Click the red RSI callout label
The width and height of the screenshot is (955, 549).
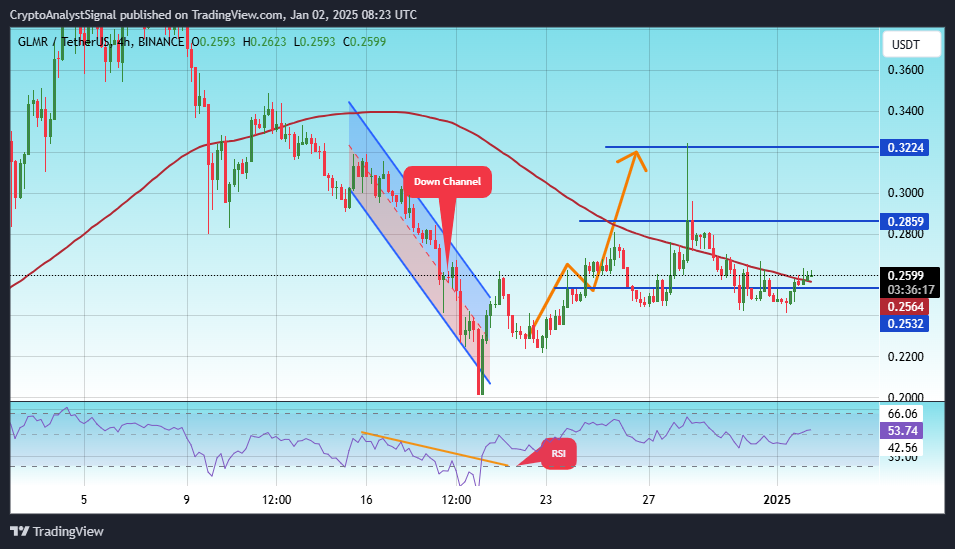pyautogui.click(x=559, y=453)
